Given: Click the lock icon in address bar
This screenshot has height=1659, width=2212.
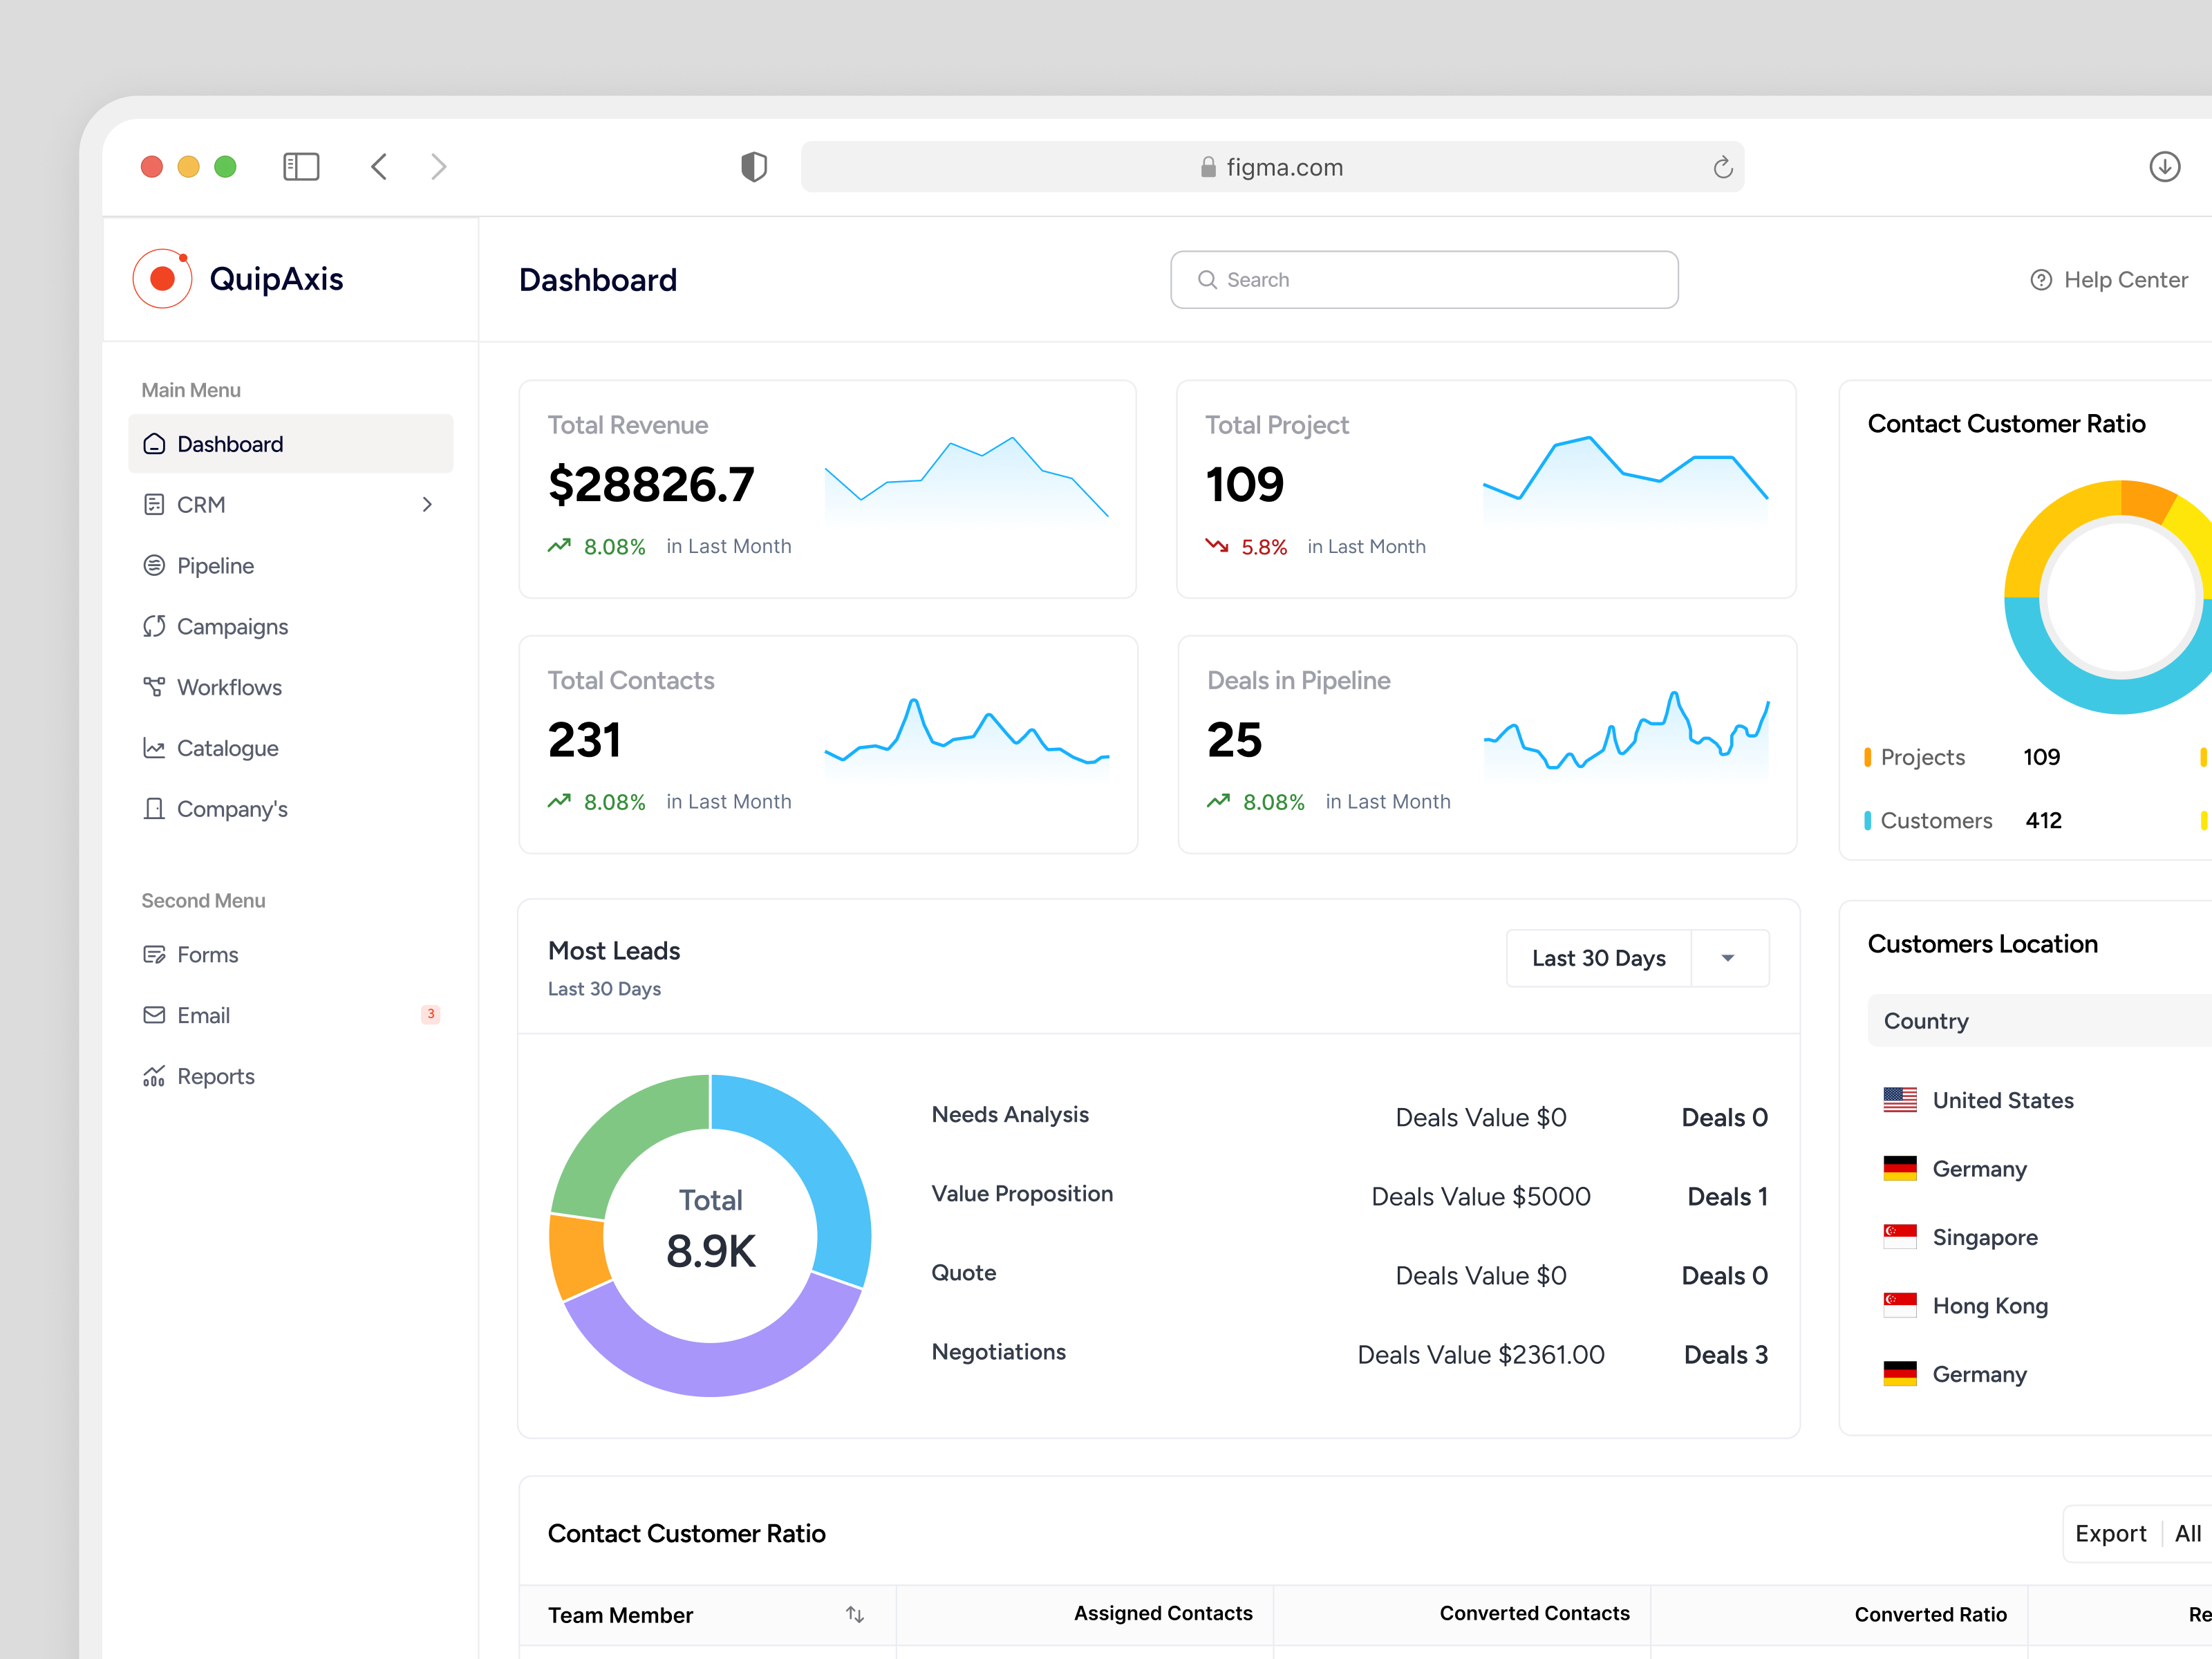Looking at the screenshot, I should 1208,167.
